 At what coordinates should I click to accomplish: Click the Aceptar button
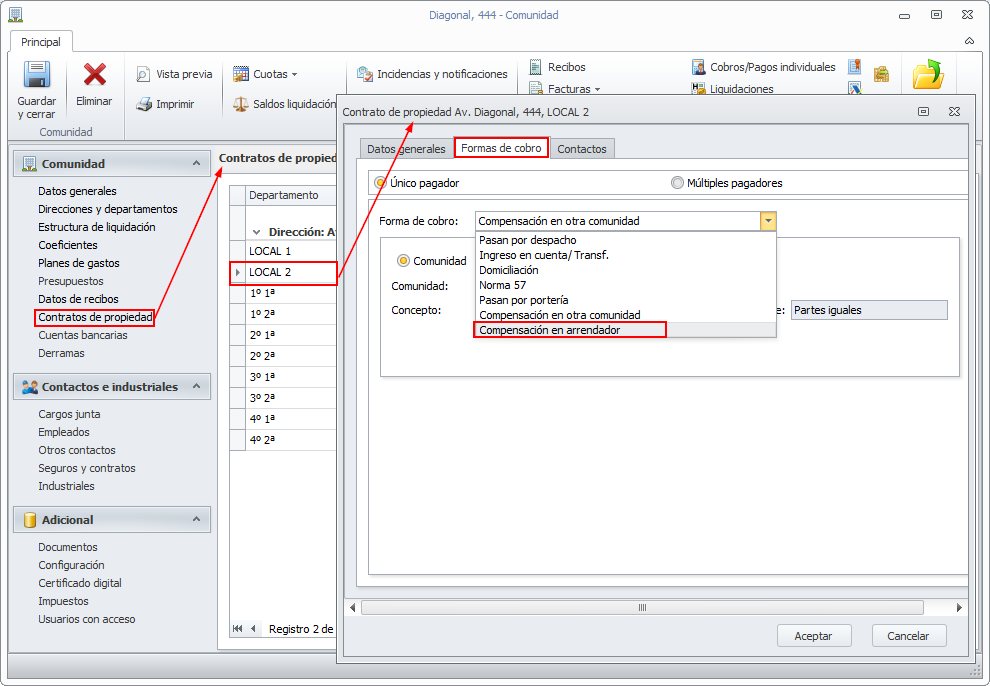coord(813,636)
